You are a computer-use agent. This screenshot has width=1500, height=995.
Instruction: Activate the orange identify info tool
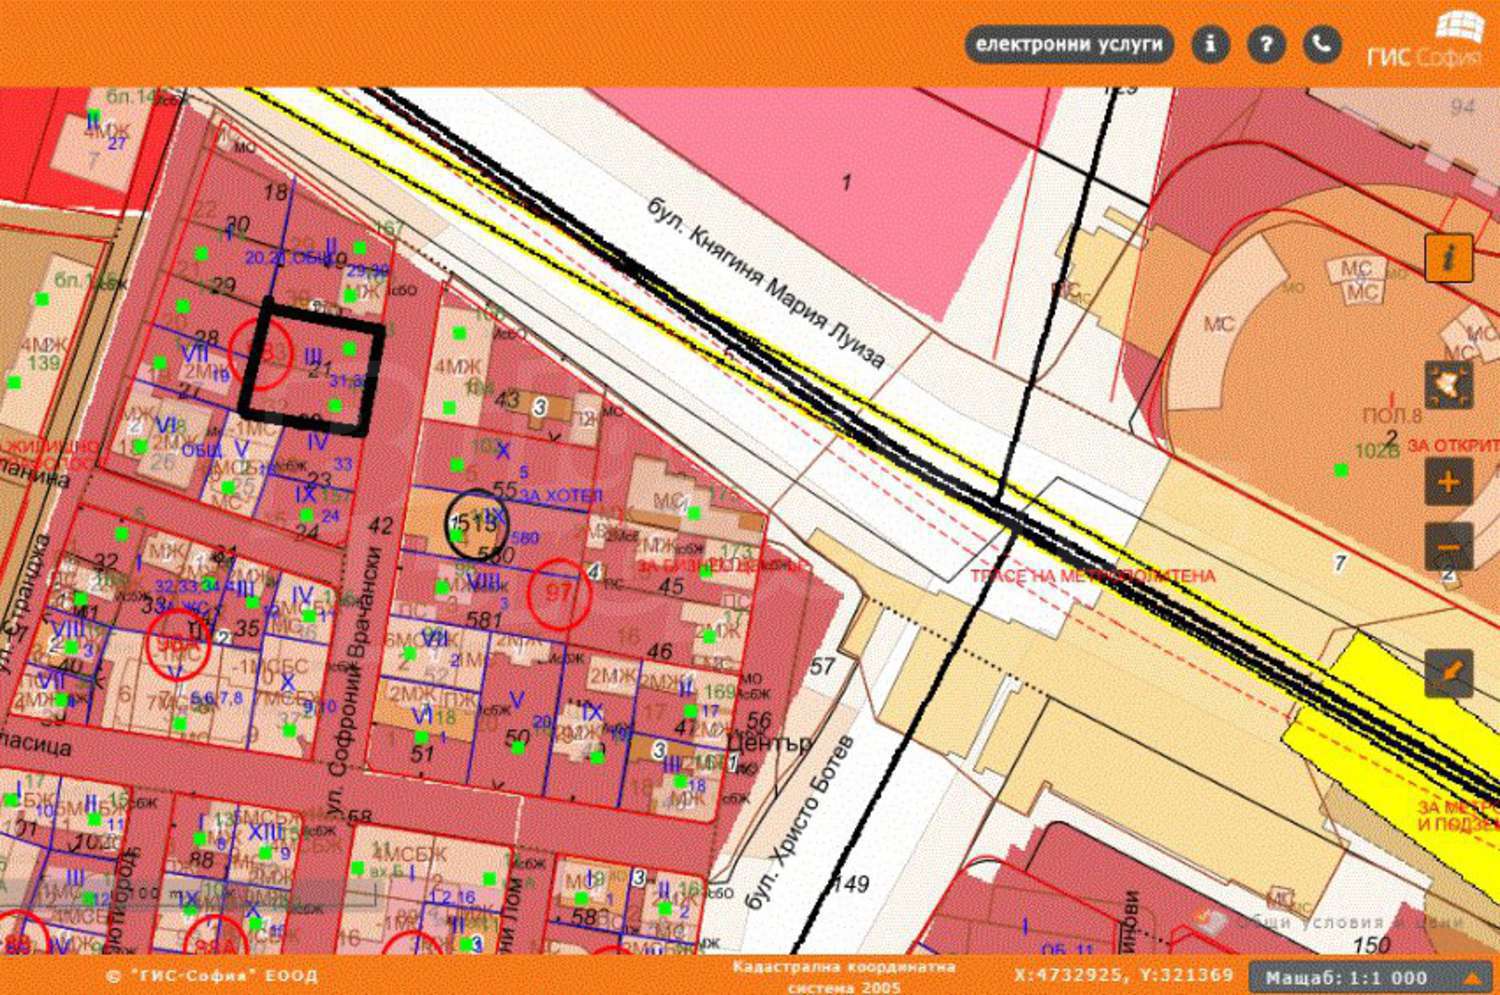pos(1448,258)
